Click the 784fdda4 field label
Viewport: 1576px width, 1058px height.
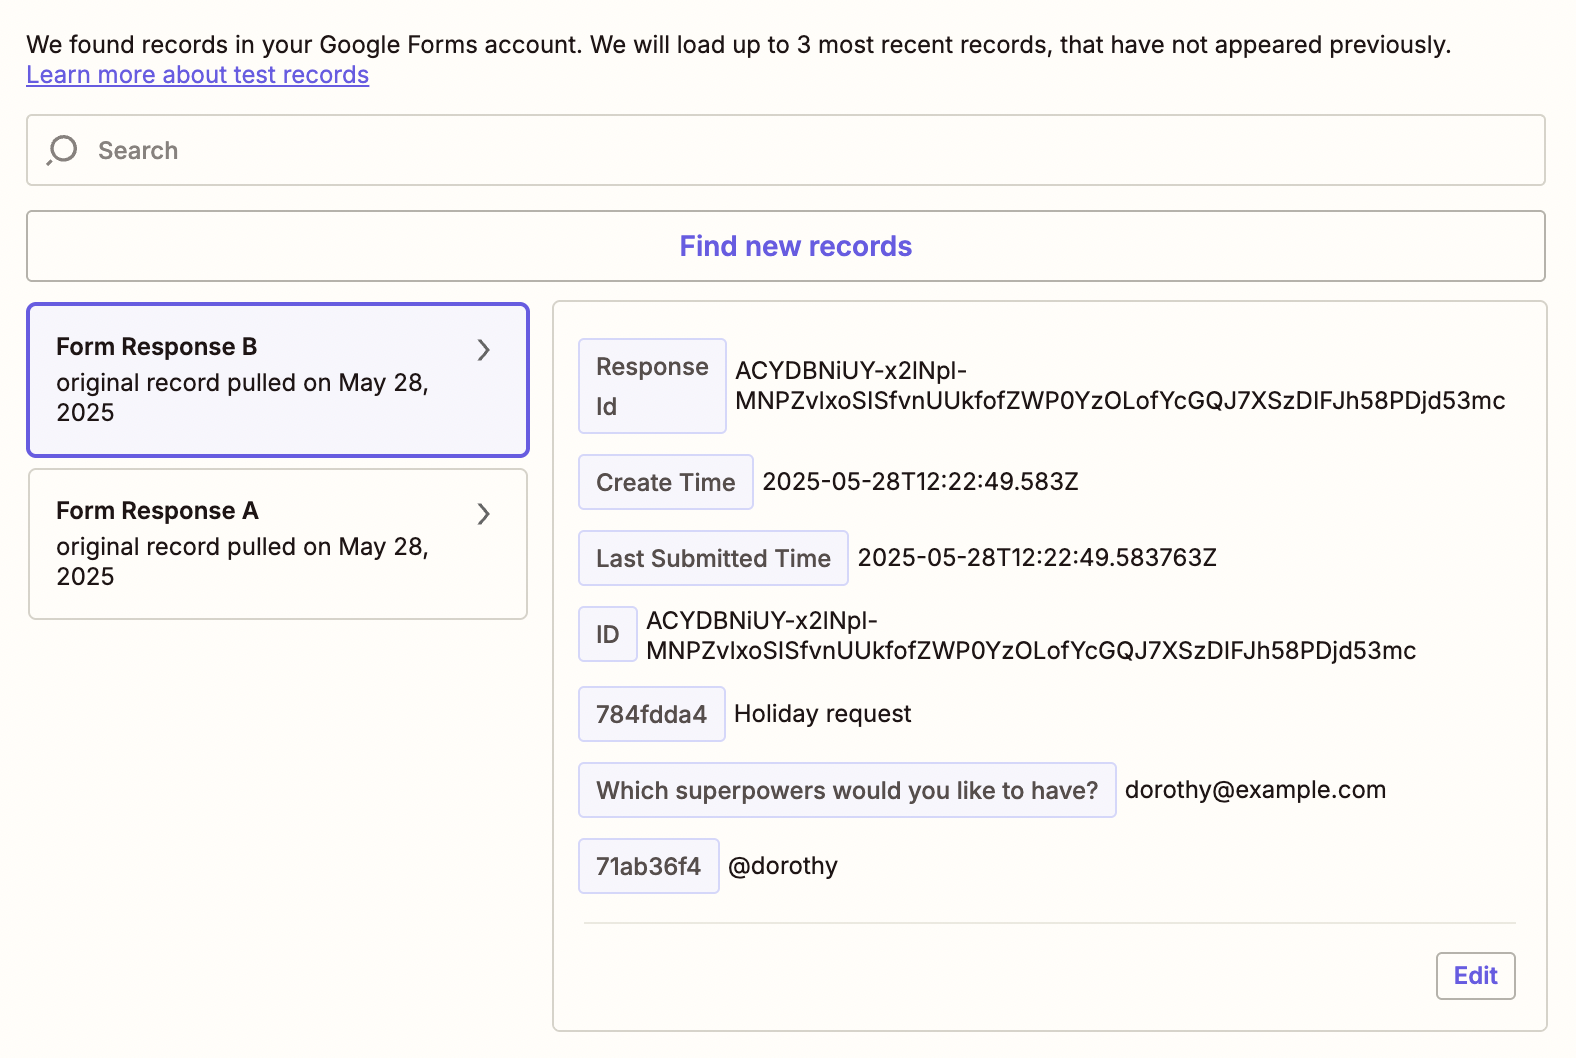click(x=651, y=714)
